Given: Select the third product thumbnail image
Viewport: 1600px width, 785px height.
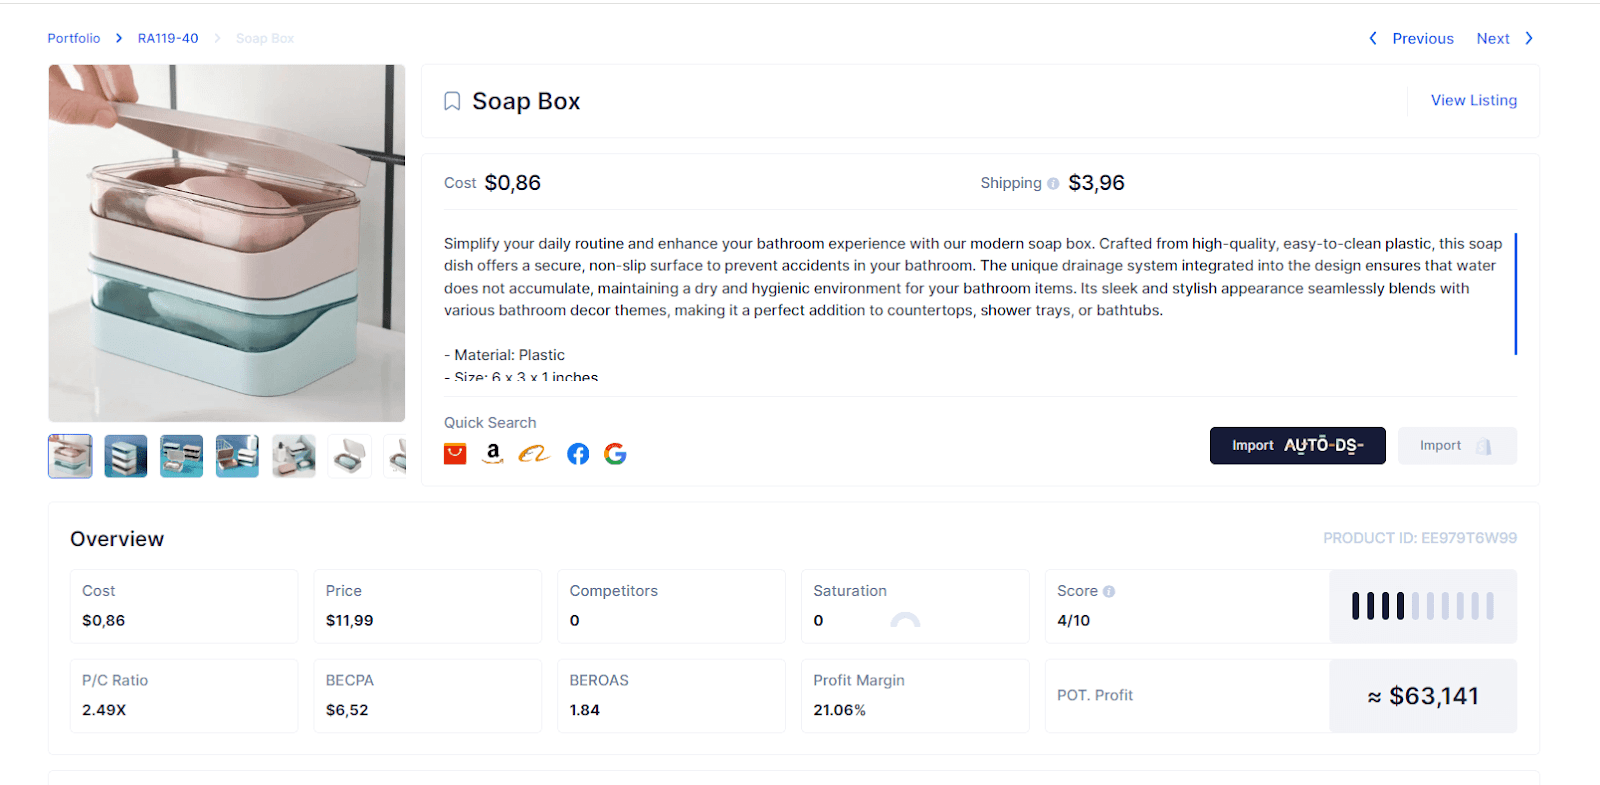Looking at the screenshot, I should tap(182, 456).
